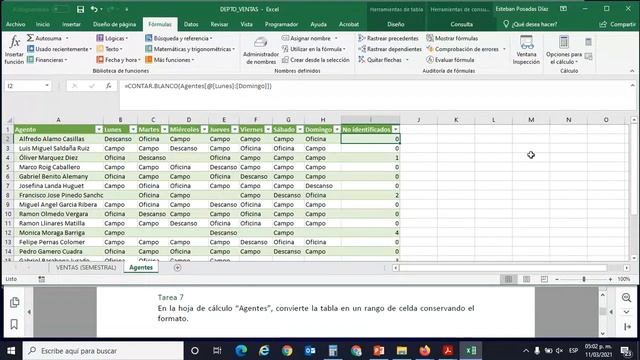Open the Agente column filter dropdown

click(x=99, y=129)
